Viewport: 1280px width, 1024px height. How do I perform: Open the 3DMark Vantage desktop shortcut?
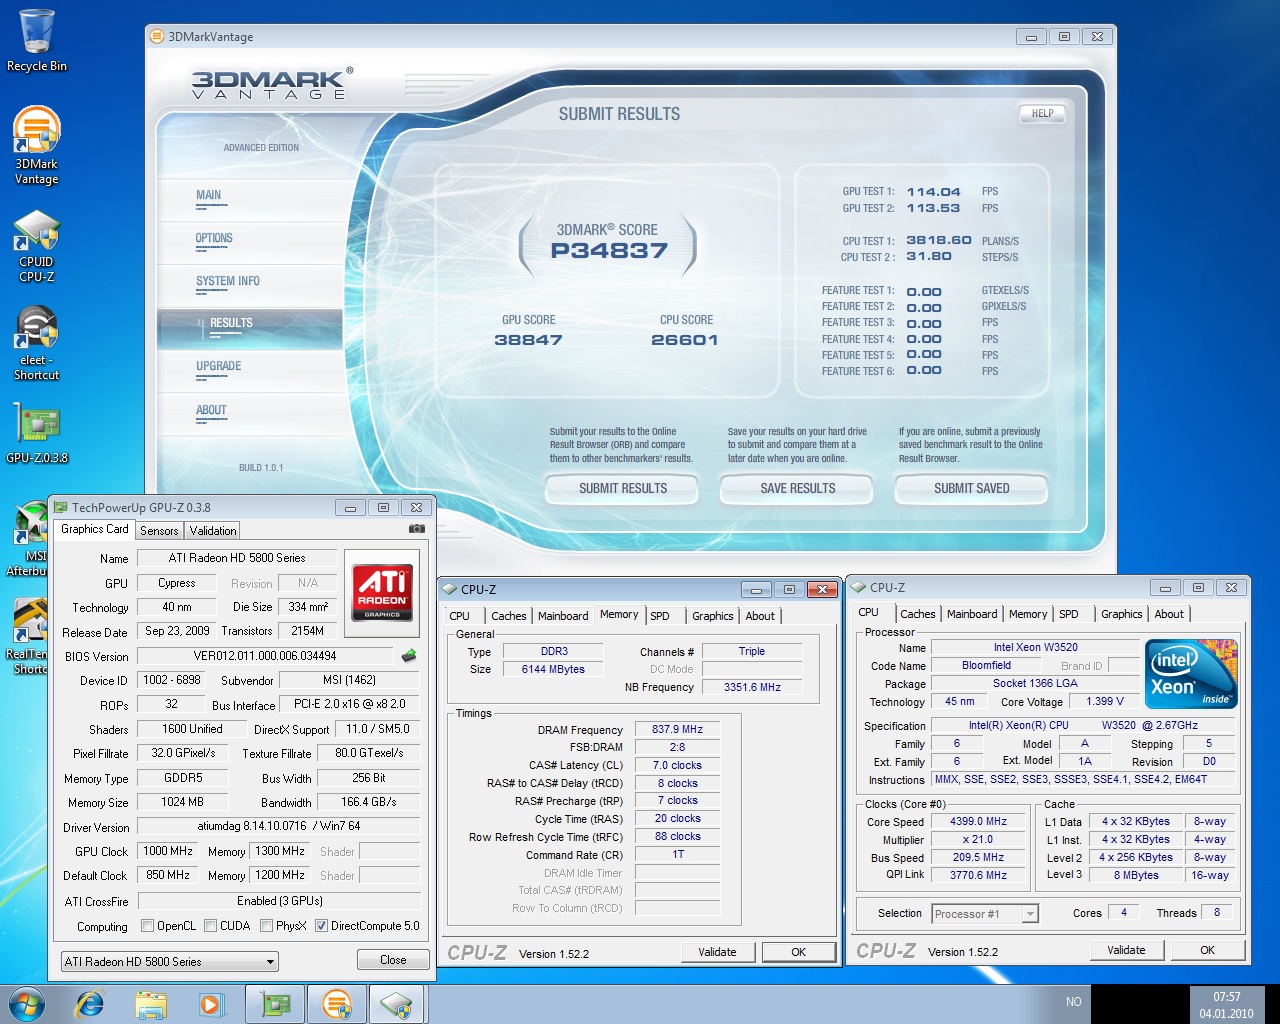(37, 146)
